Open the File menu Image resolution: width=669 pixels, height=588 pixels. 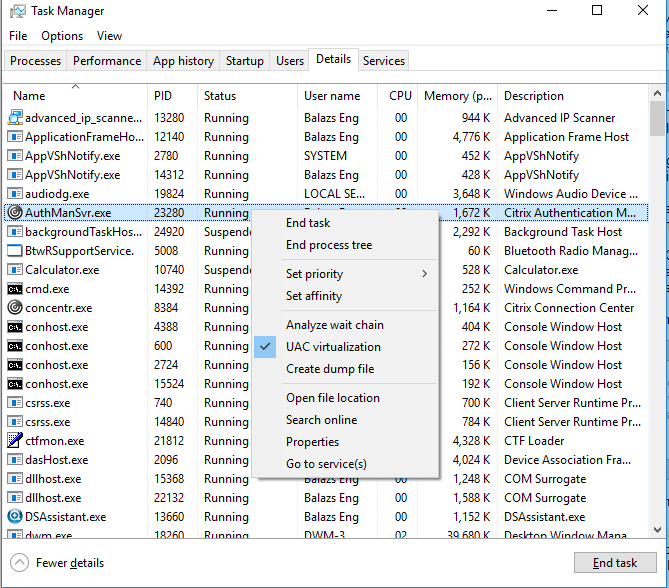tap(18, 36)
